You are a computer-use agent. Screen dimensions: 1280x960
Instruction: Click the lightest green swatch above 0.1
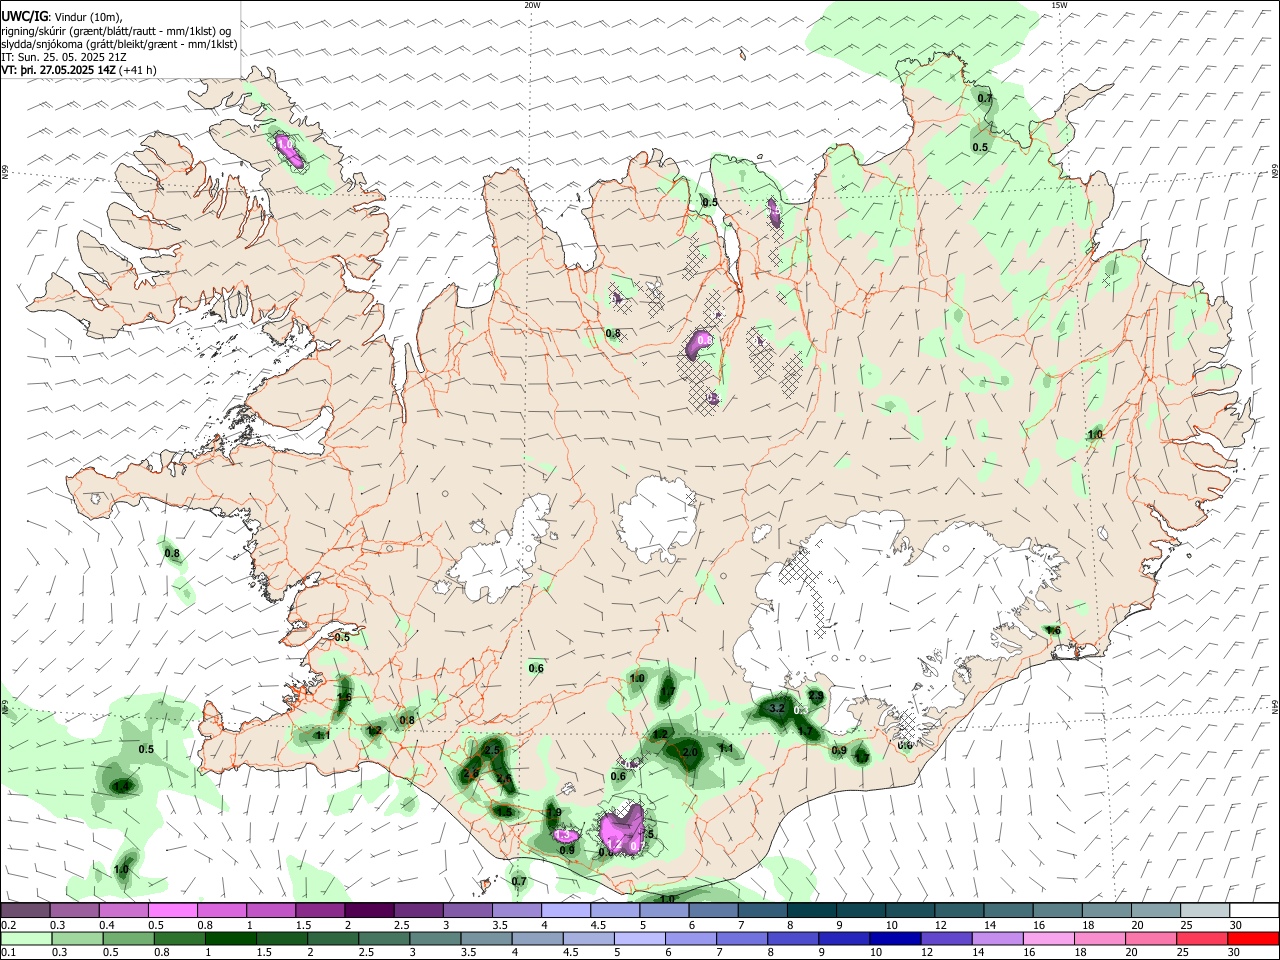pyautogui.click(x=25, y=938)
